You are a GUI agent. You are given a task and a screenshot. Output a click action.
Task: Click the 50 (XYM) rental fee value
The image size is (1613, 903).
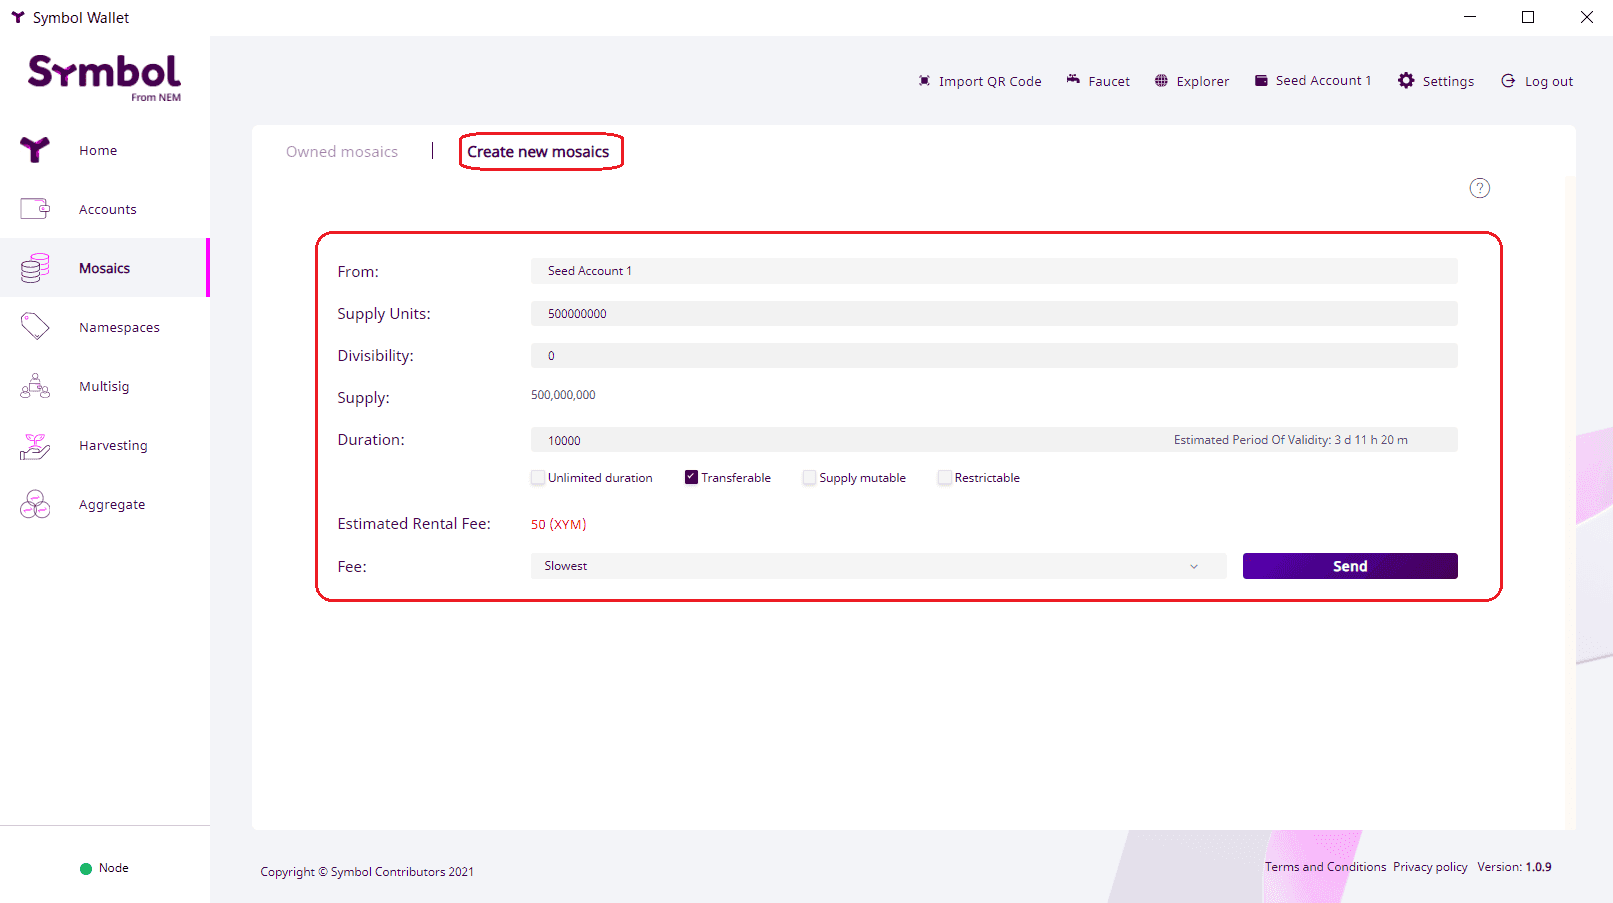click(x=558, y=524)
